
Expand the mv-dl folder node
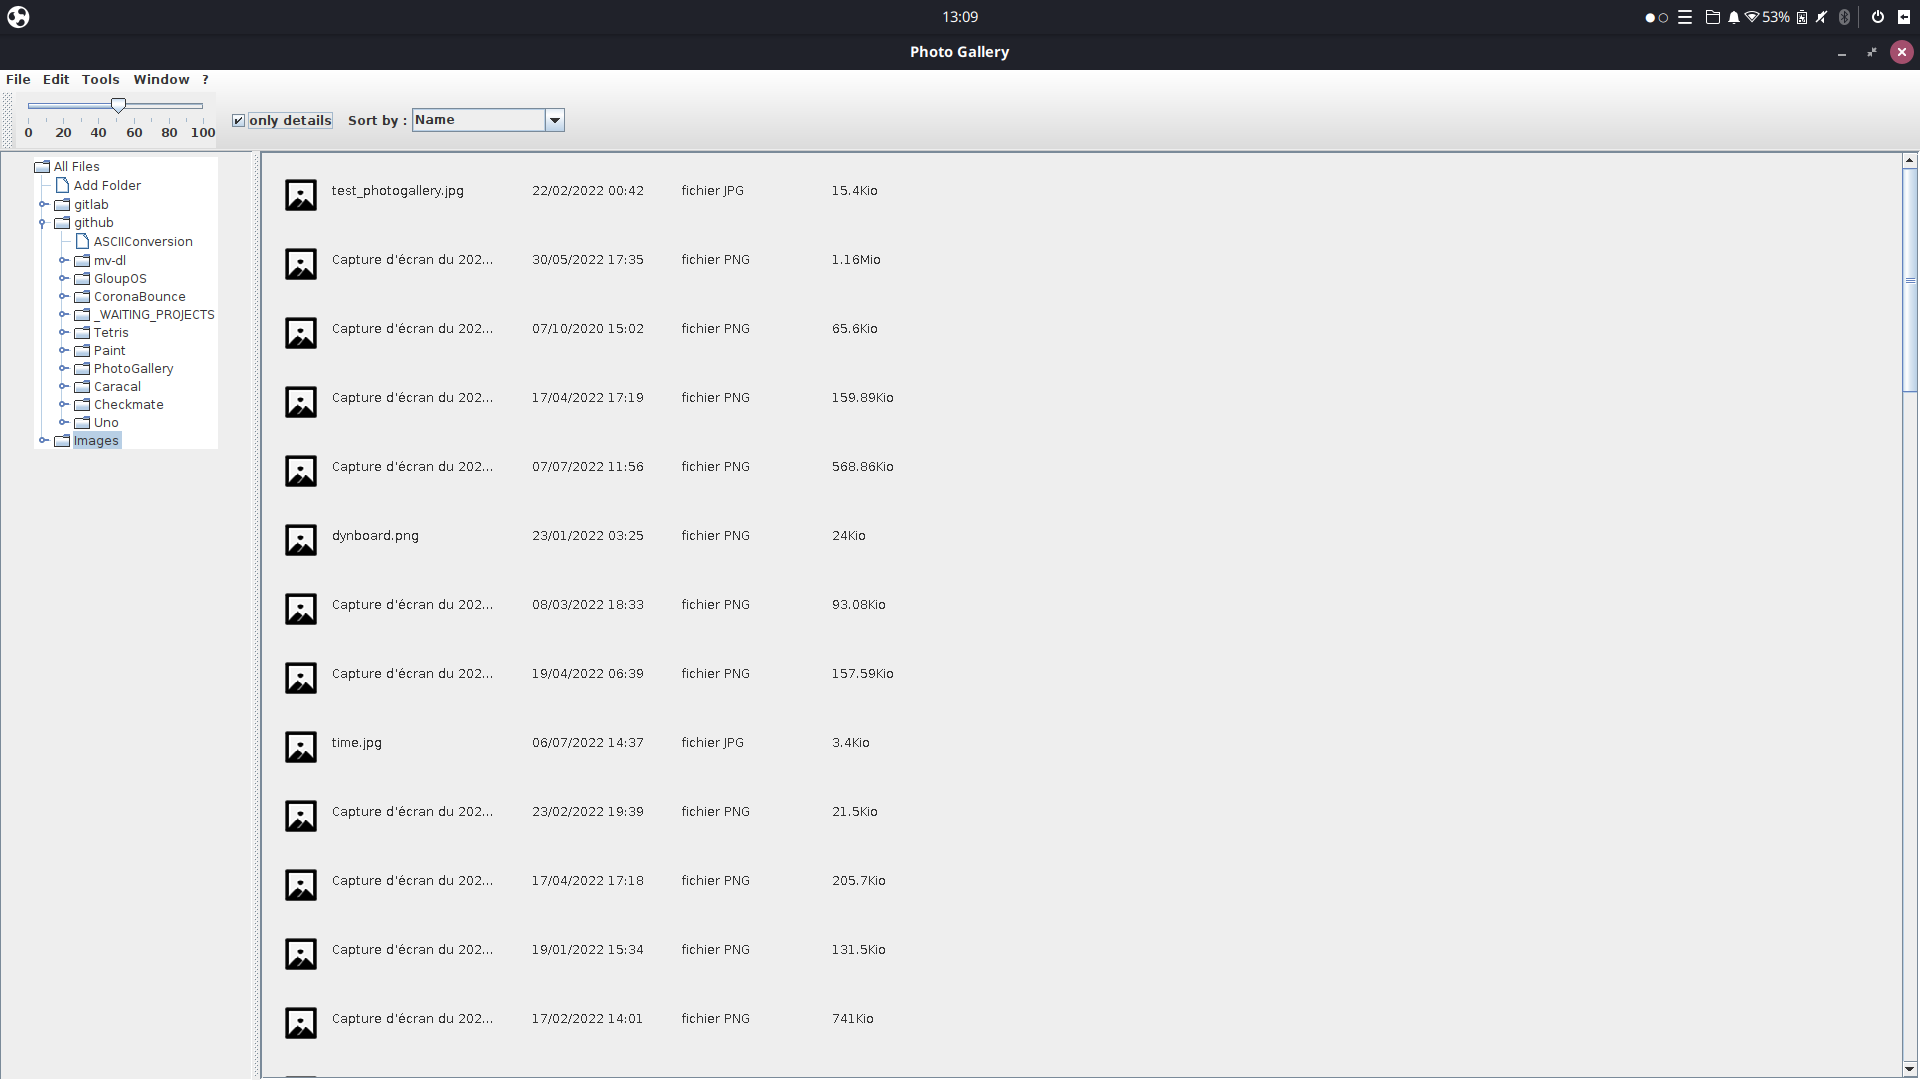(x=63, y=261)
